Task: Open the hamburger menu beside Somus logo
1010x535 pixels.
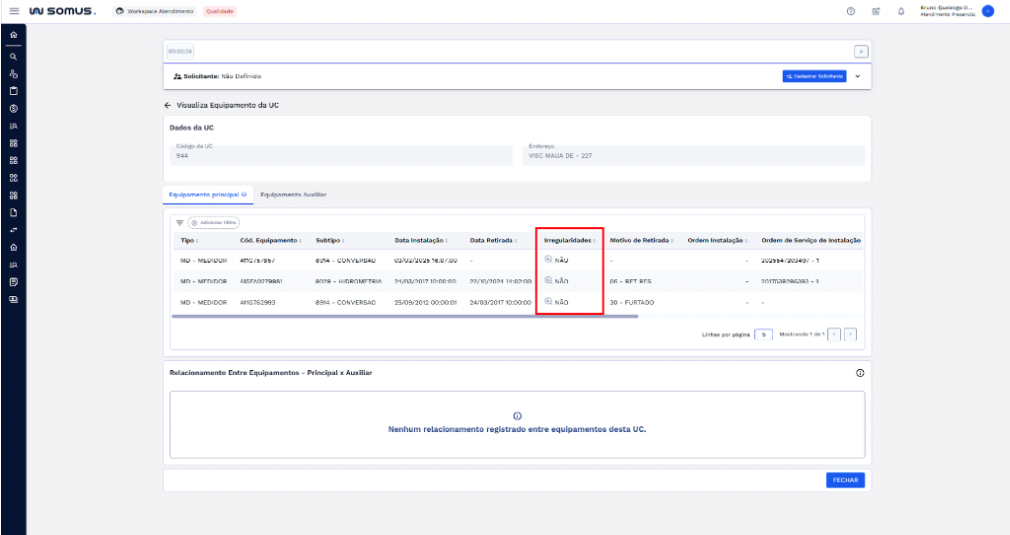Action: (14, 11)
